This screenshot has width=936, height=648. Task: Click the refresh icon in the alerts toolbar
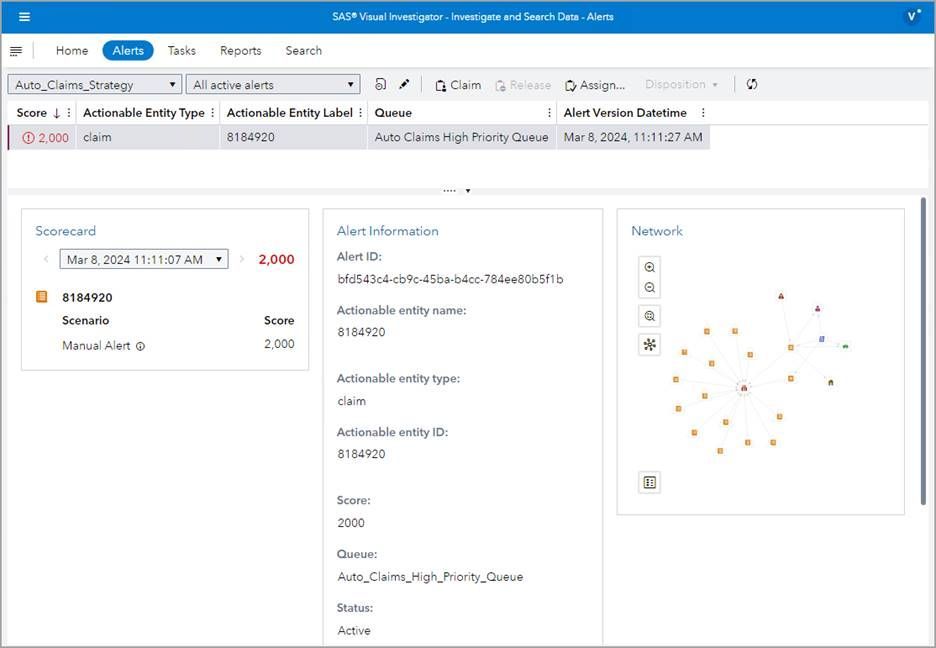[x=752, y=84]
